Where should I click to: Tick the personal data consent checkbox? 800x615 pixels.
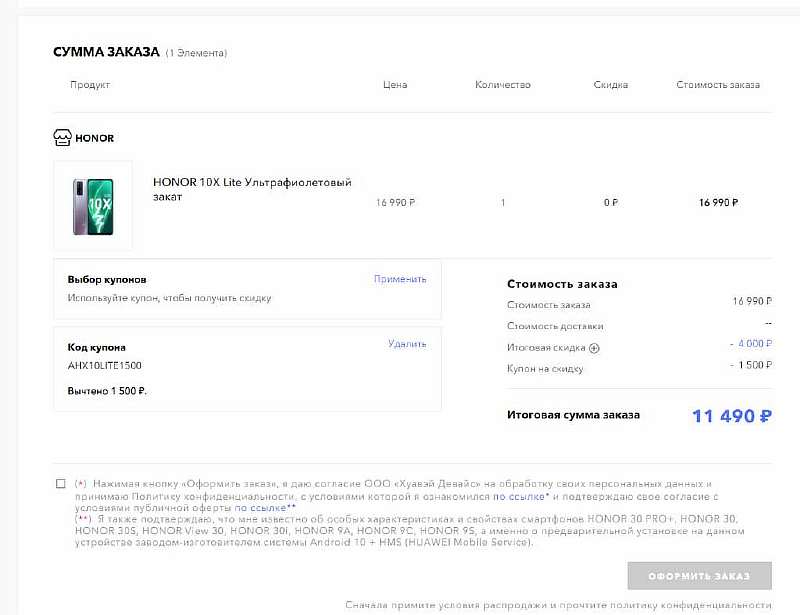[61, 484]
